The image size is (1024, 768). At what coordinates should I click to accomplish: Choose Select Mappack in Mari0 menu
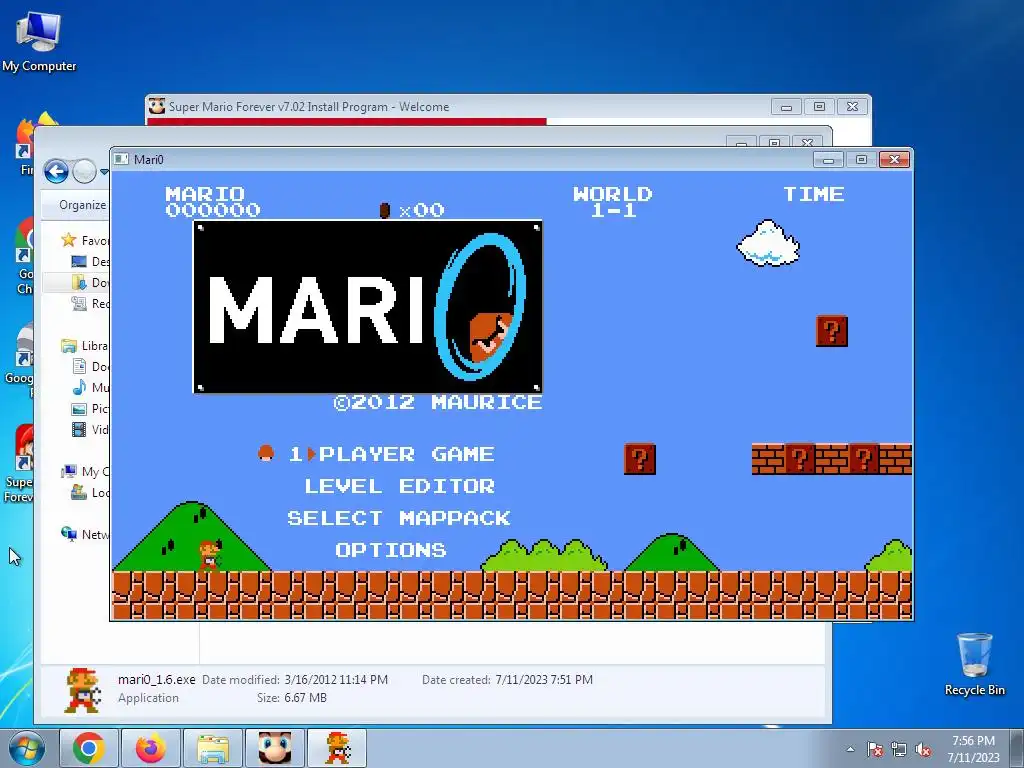tap(399, 518)
